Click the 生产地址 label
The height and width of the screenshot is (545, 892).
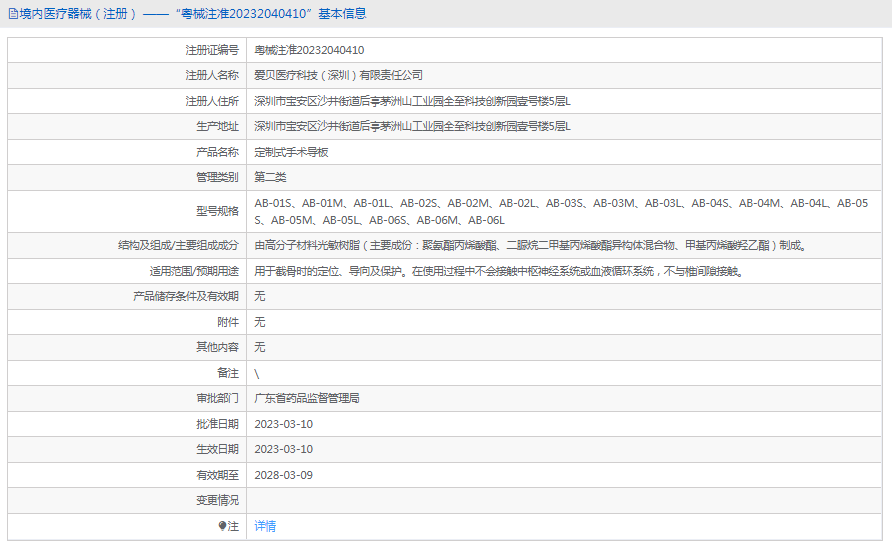pyautogui.click(x=217, y=126)
